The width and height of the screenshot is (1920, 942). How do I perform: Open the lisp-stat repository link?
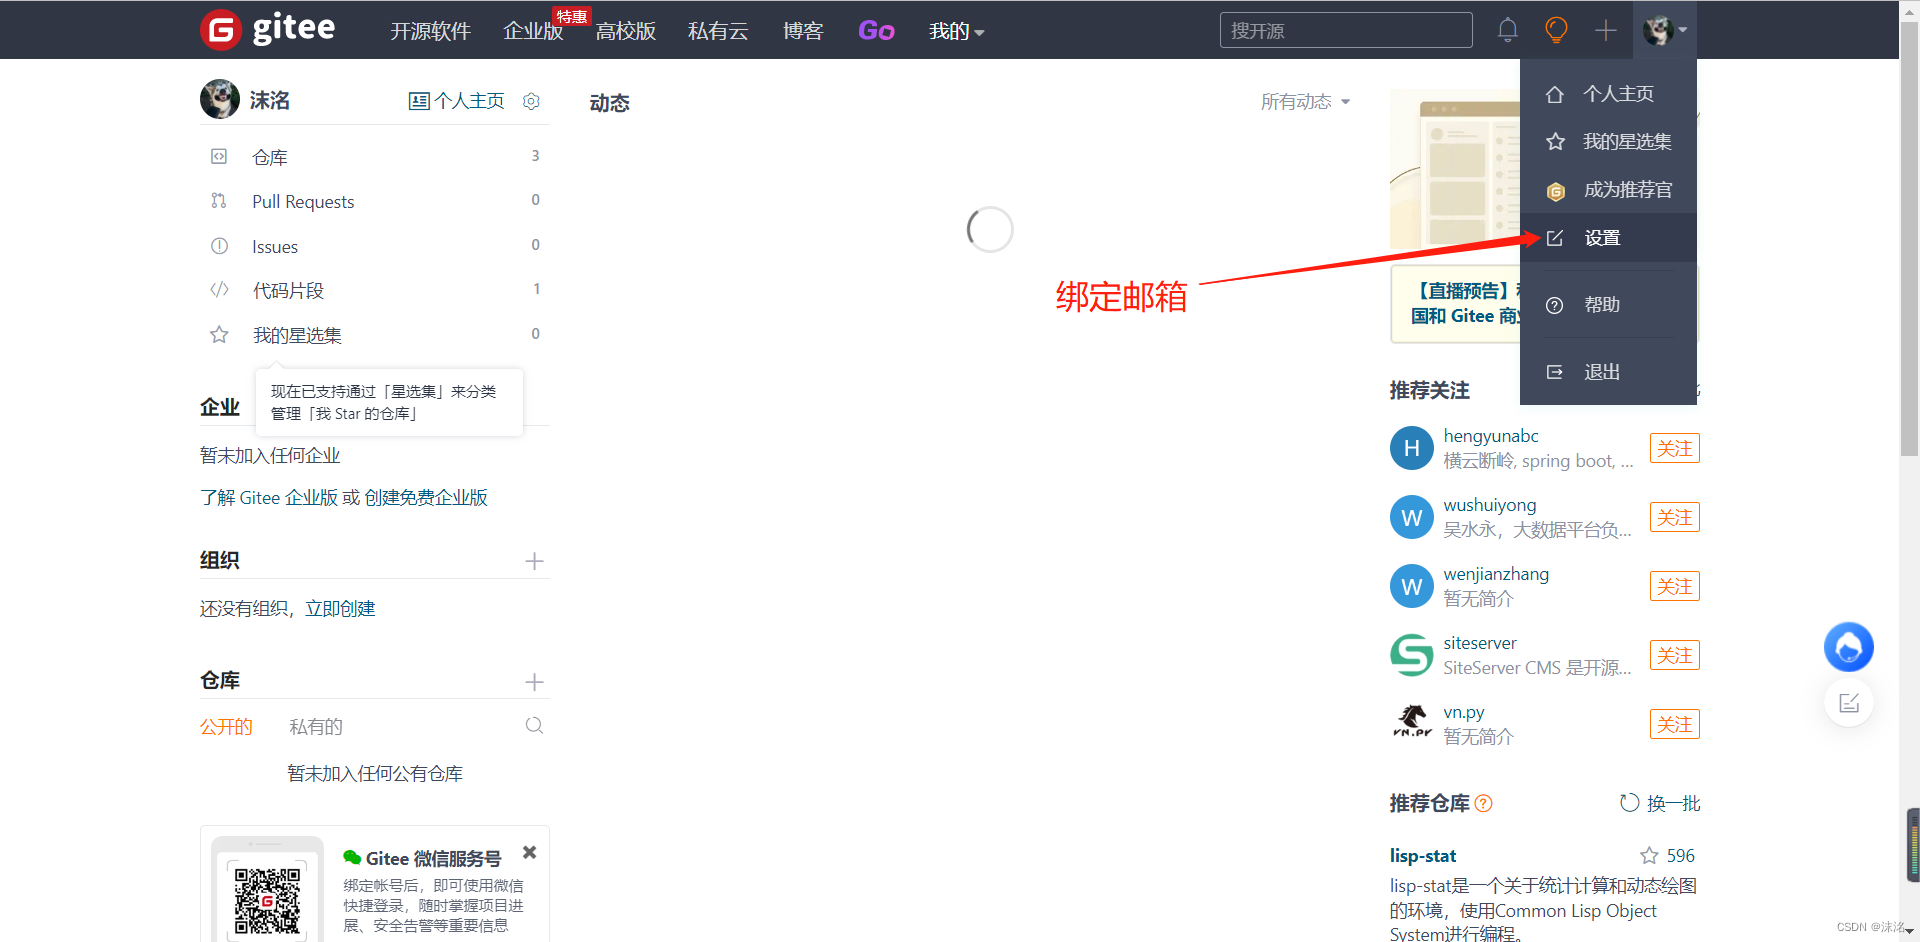1422,856
